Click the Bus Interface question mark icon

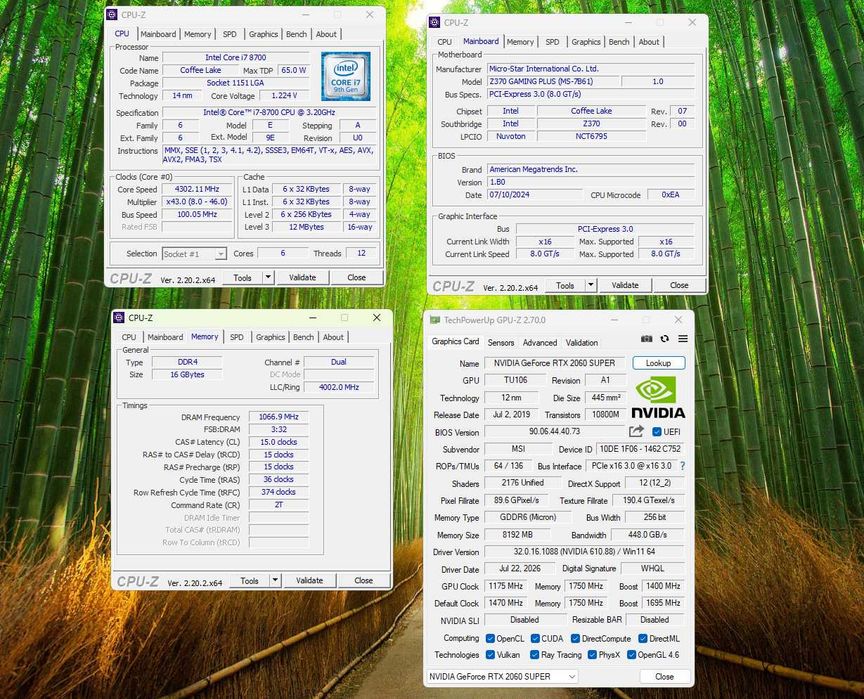(x=683, y=466)
